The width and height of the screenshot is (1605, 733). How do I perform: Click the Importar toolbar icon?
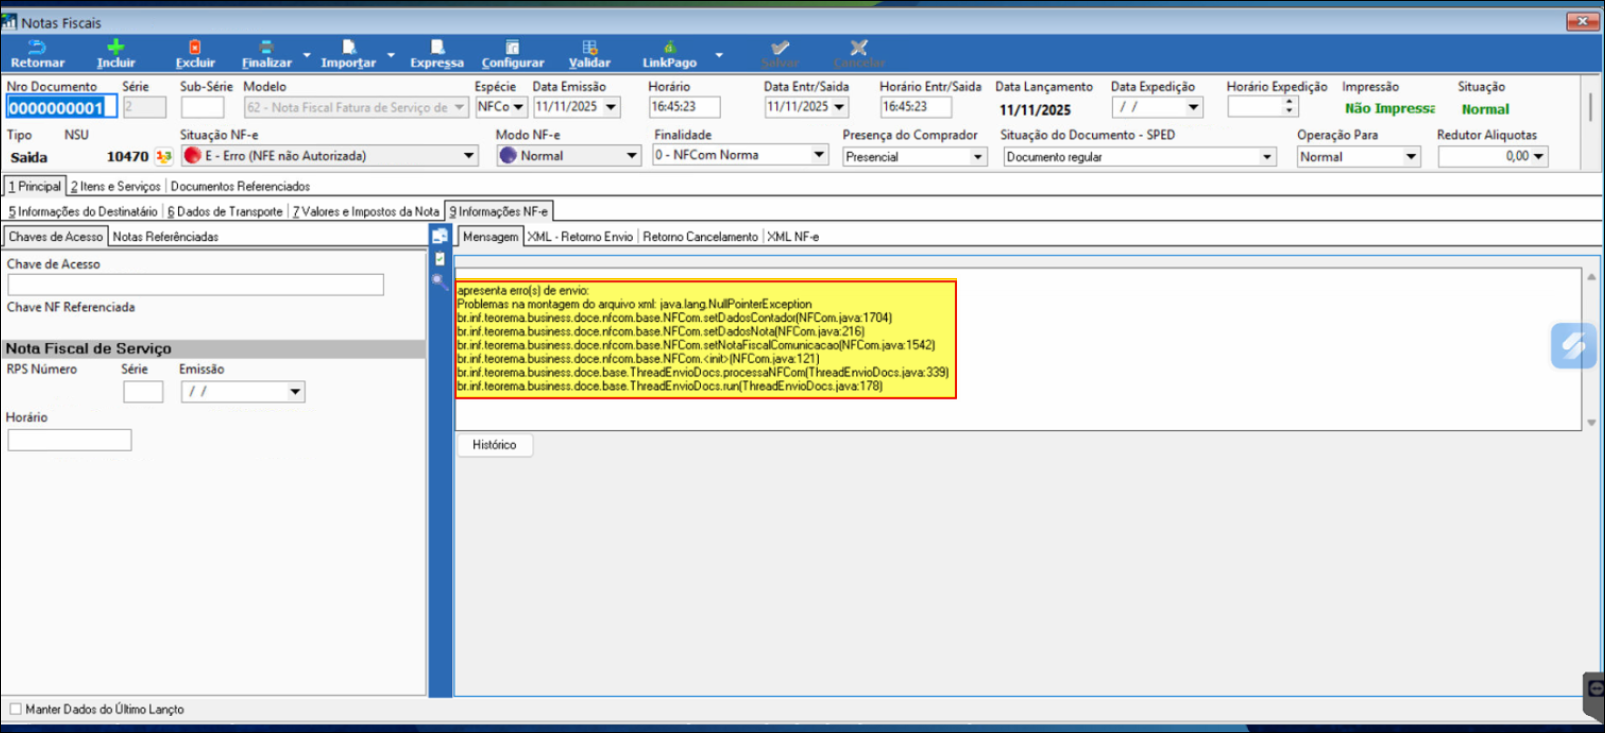(x=348, y=48)
